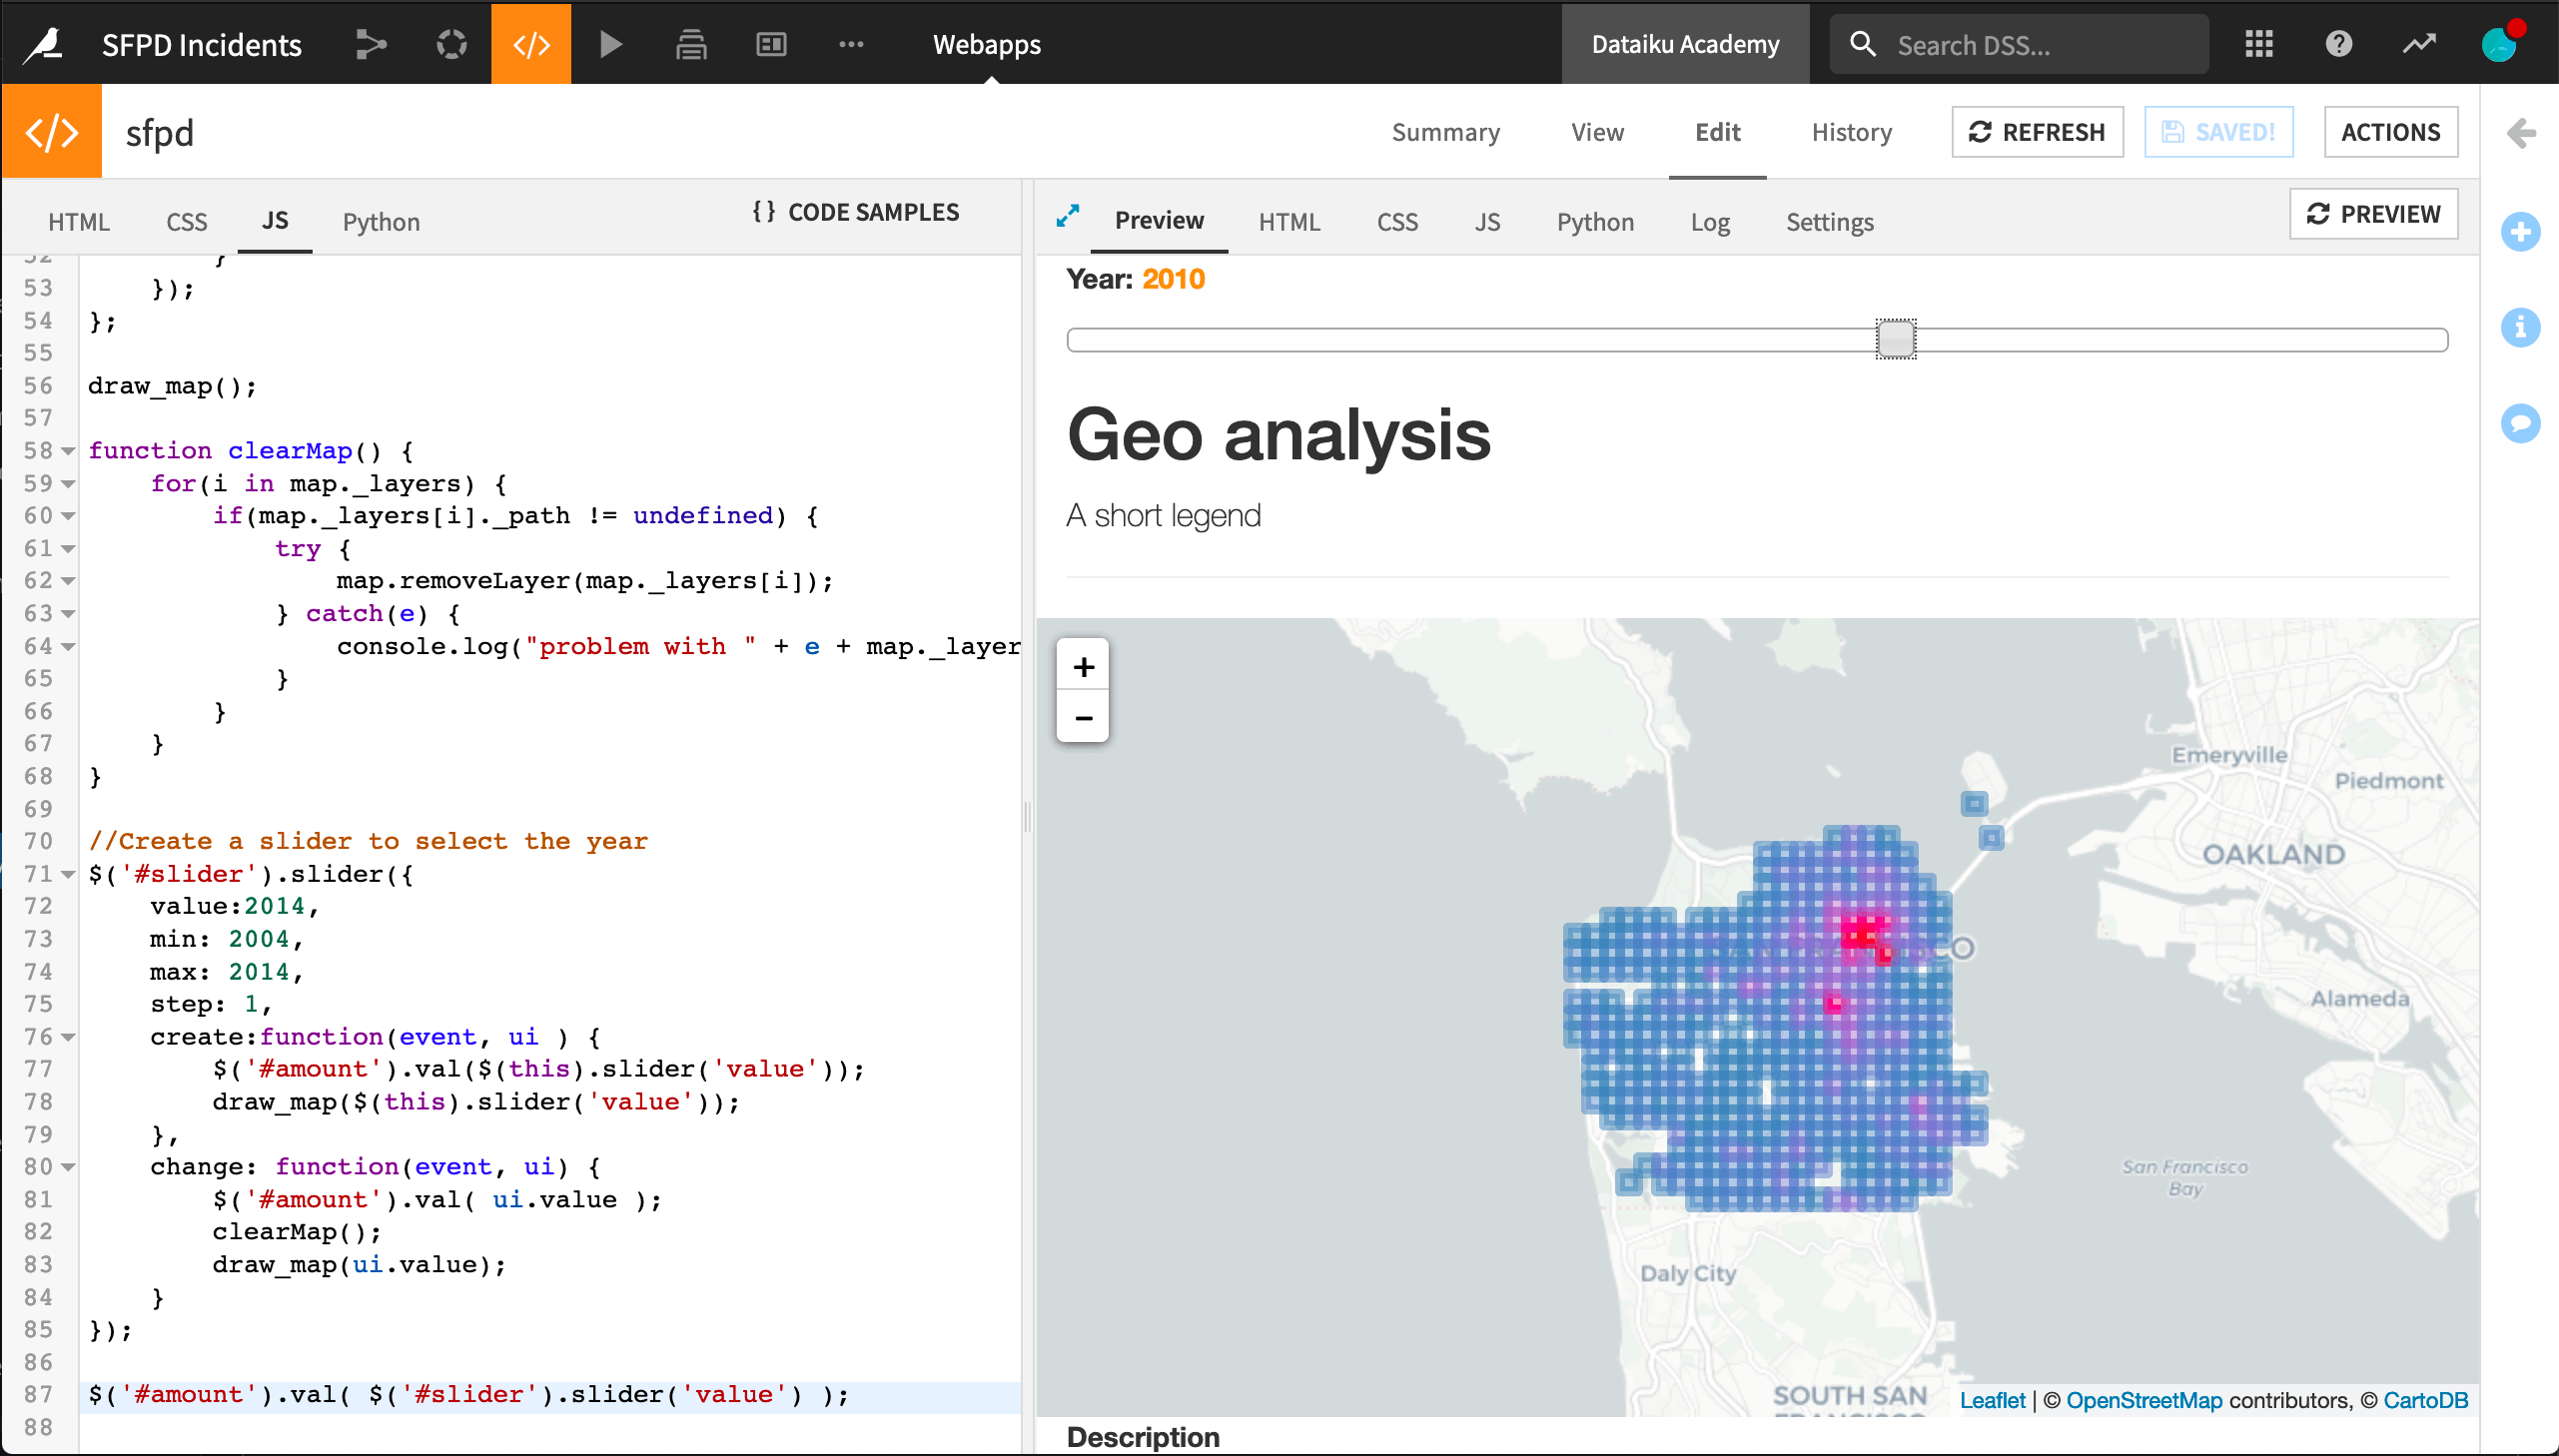
Task: Collapse code fold at line 59
Action: click(x=68, y=484)
